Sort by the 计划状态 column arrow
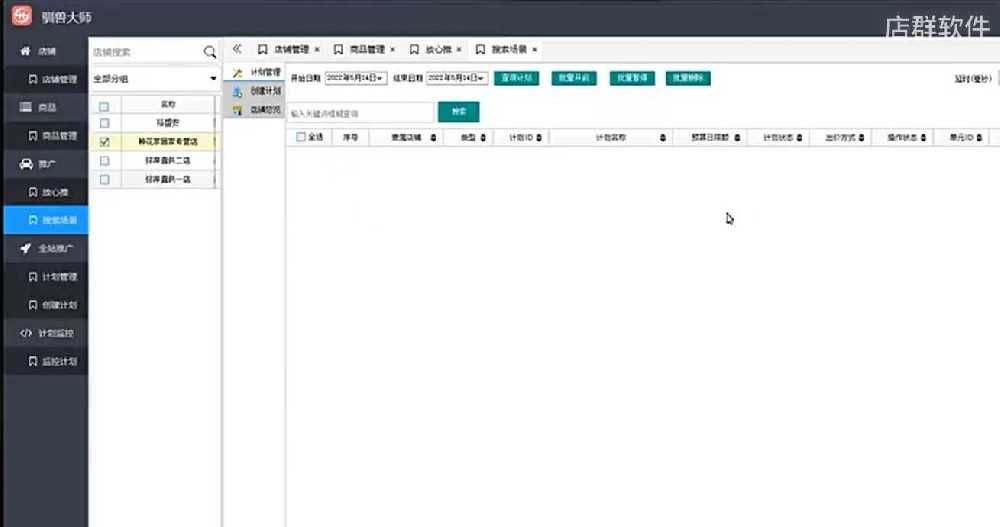 (x=799, y=137)
